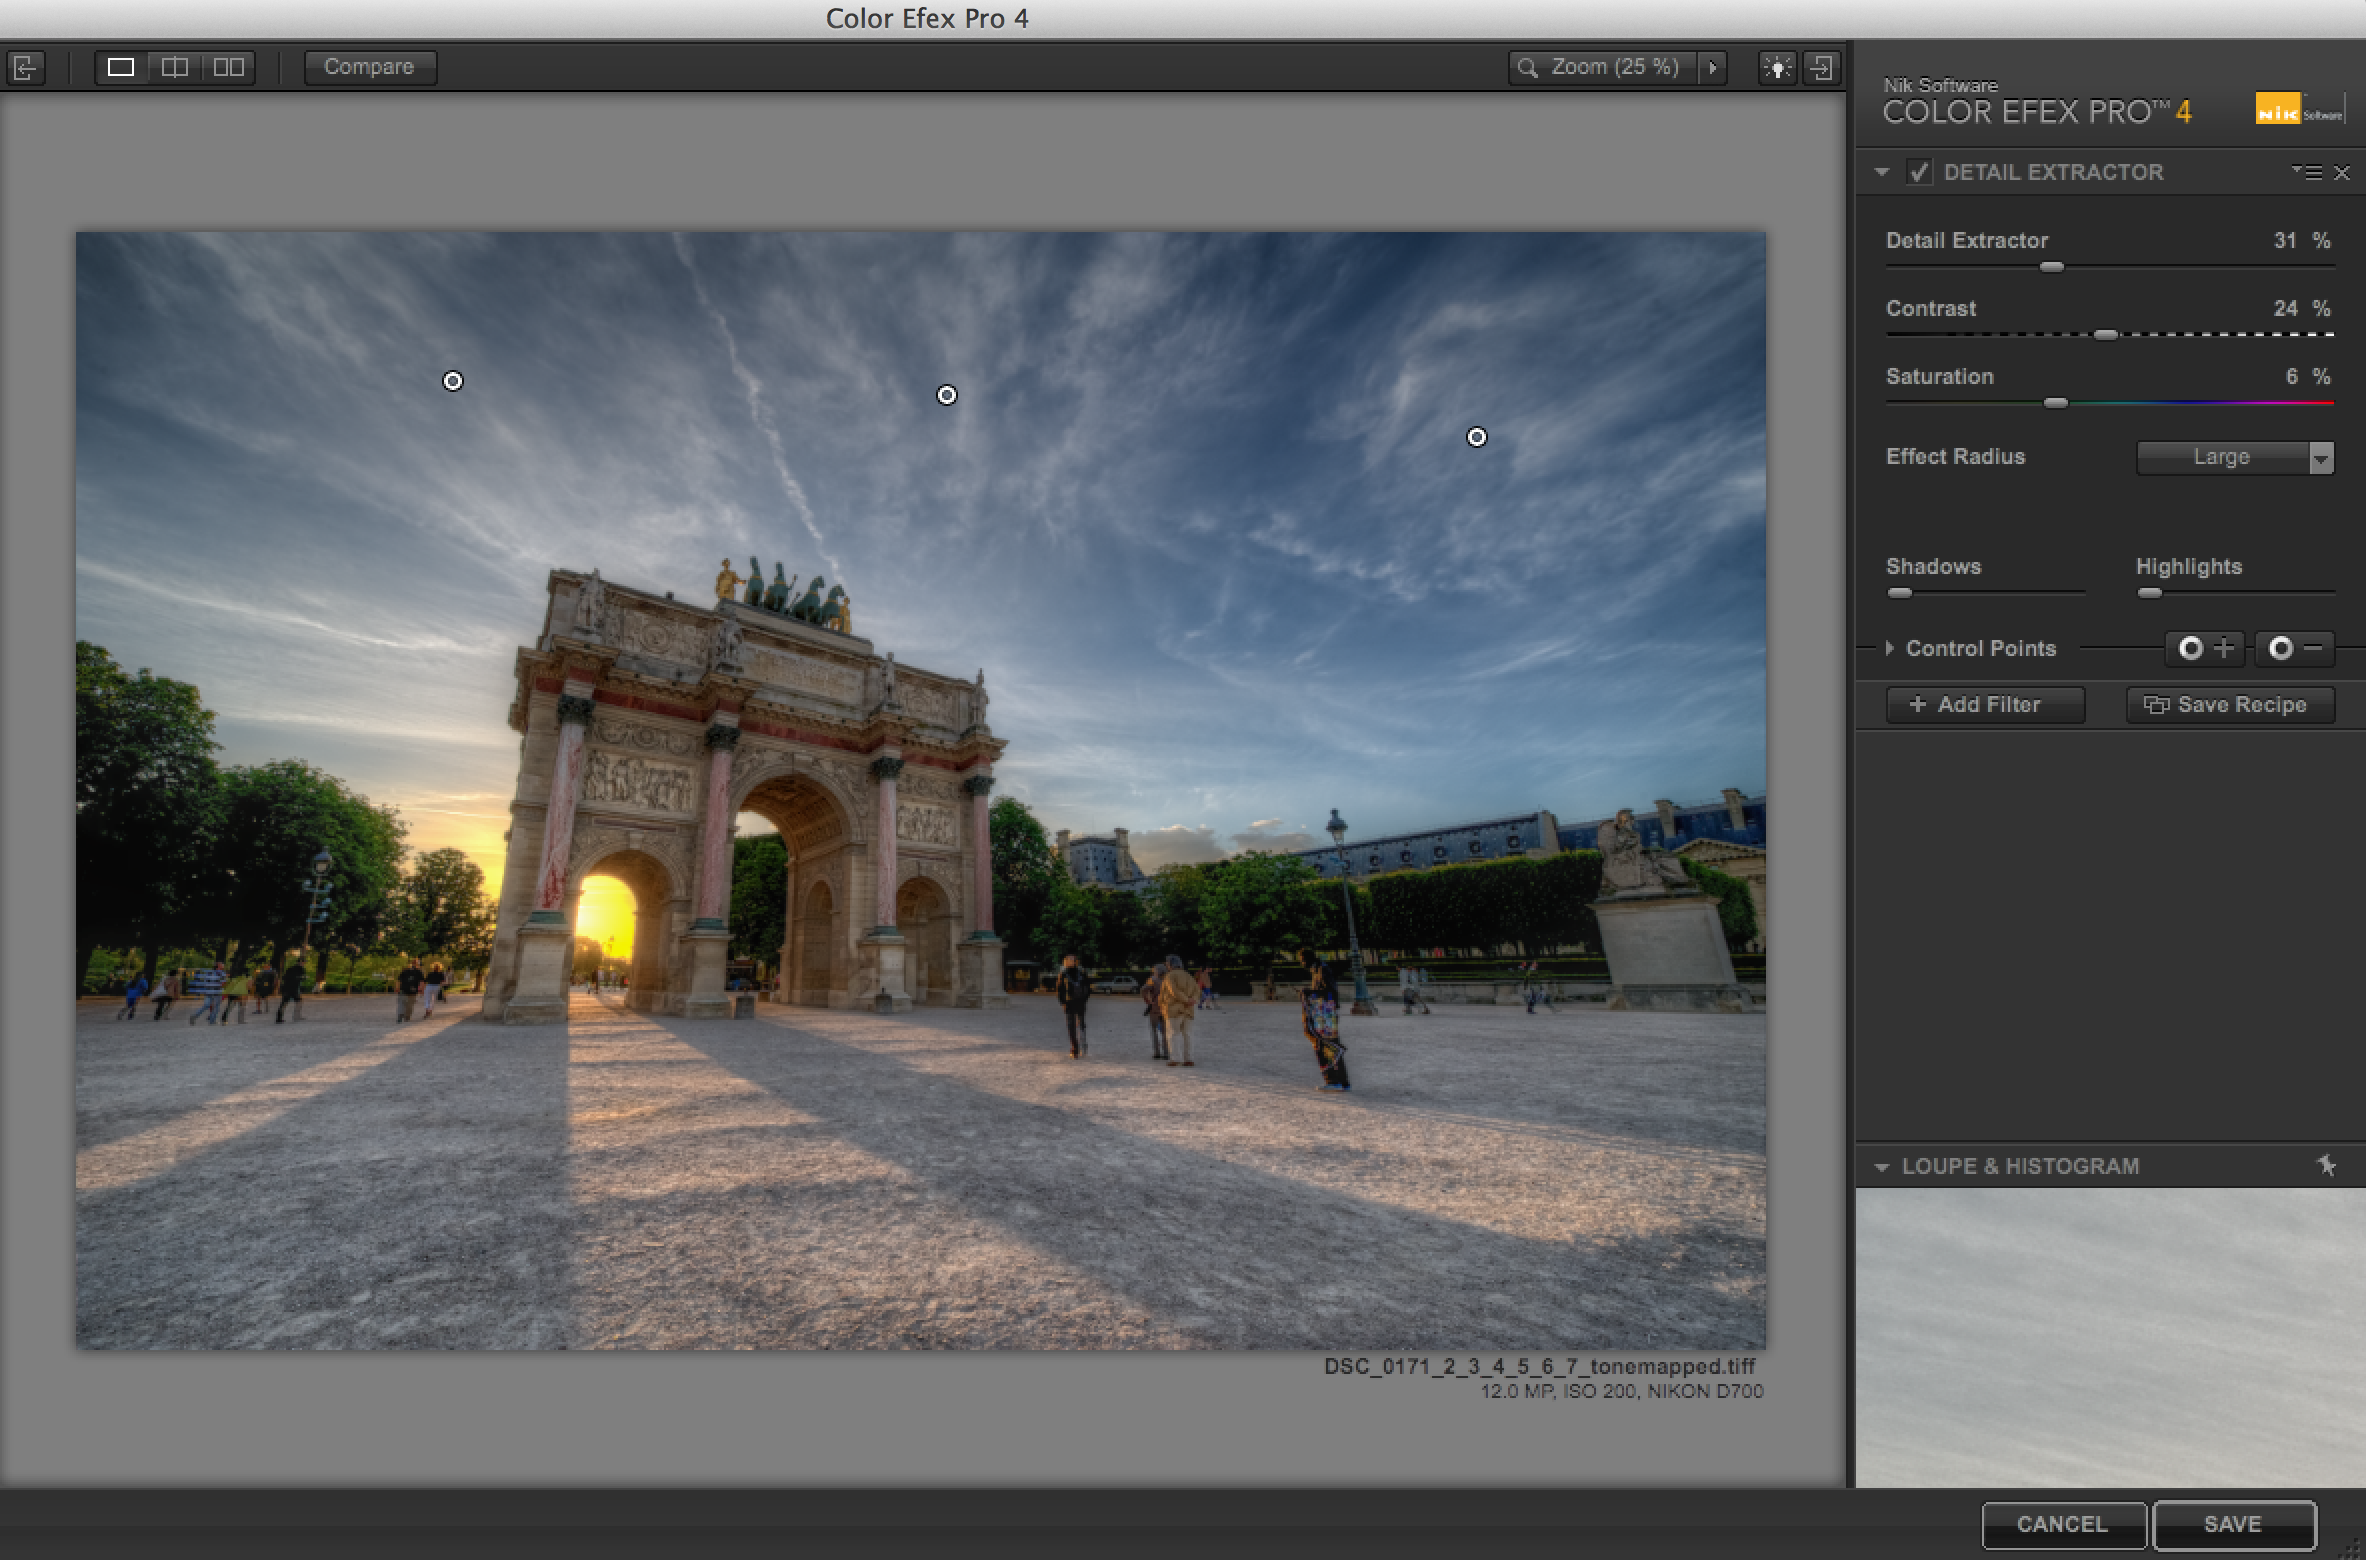Click the loupe preview image
This screenshot has width=2366, height=1560.
pos(2110,1338)
